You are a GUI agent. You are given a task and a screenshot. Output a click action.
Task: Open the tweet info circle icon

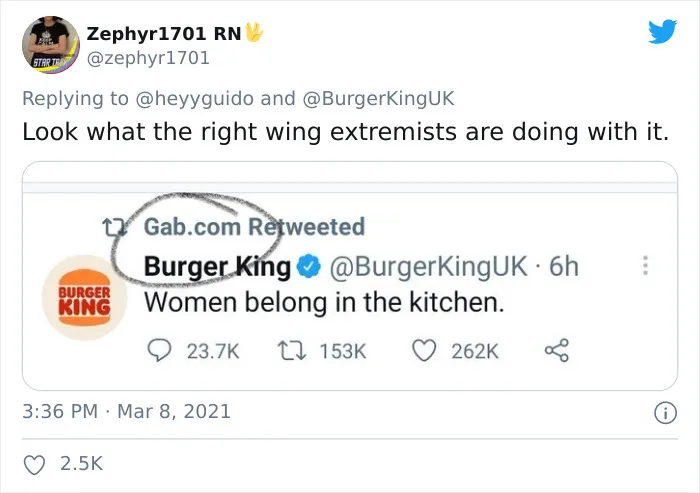click(x=665, y=413)
